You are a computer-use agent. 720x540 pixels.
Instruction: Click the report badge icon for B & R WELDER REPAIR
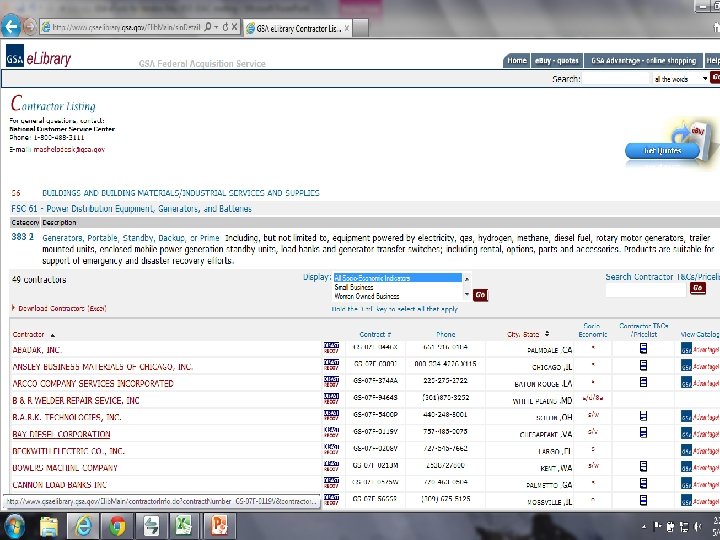coord(331,399)
